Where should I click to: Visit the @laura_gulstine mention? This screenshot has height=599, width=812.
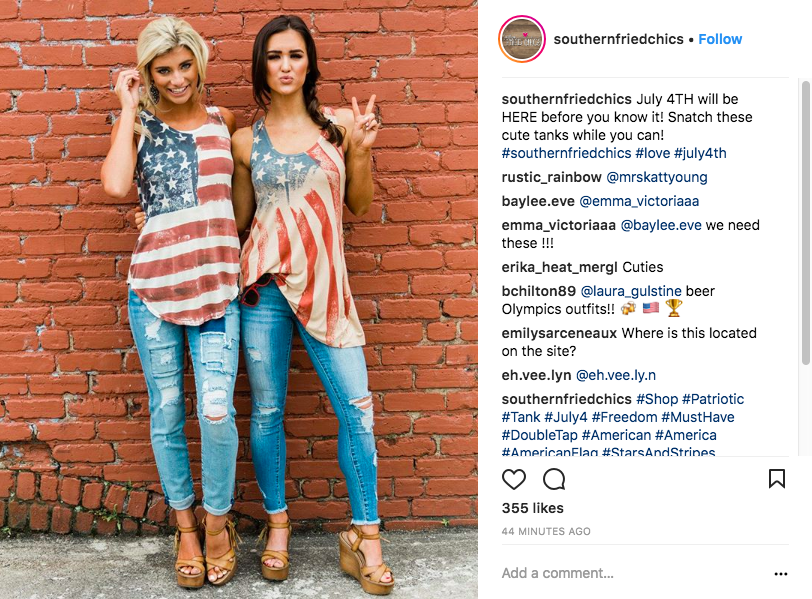point(631,291)
